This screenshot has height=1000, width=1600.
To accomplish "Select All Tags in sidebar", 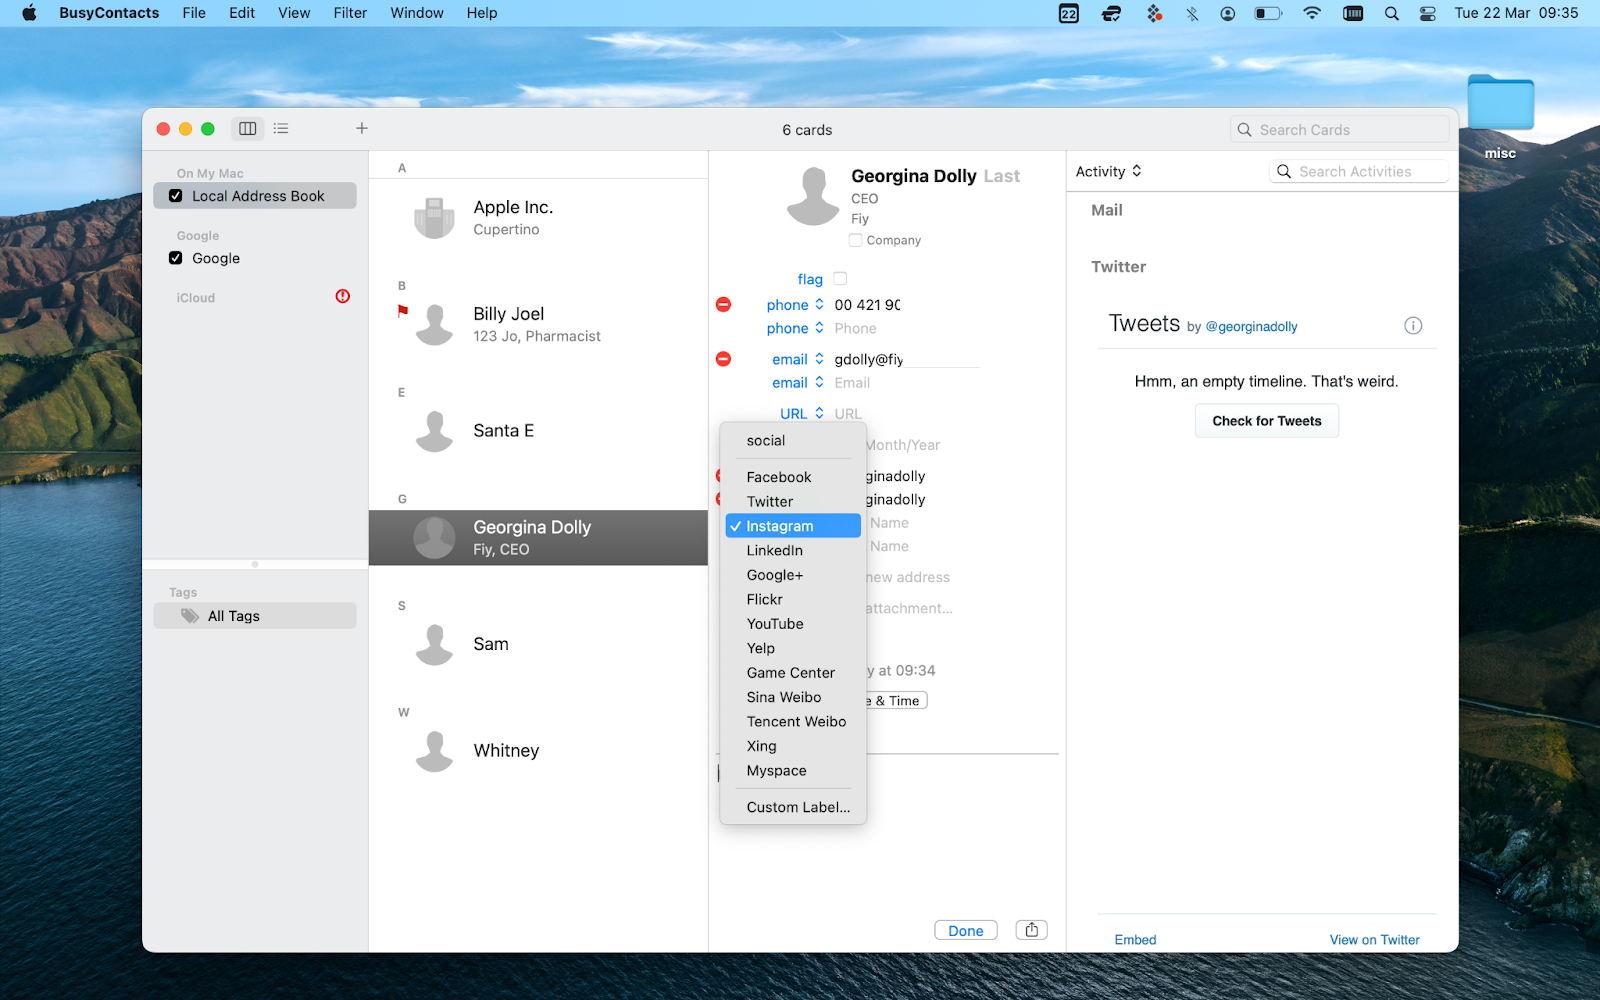I will [x=255, y=616].
